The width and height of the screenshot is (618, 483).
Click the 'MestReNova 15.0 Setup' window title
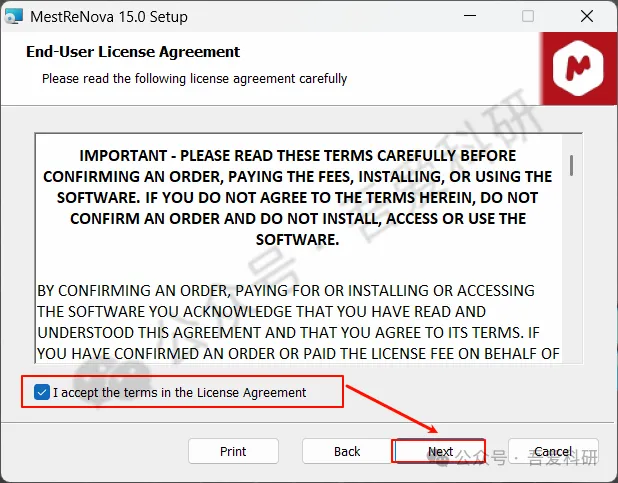tap(109, 17)
